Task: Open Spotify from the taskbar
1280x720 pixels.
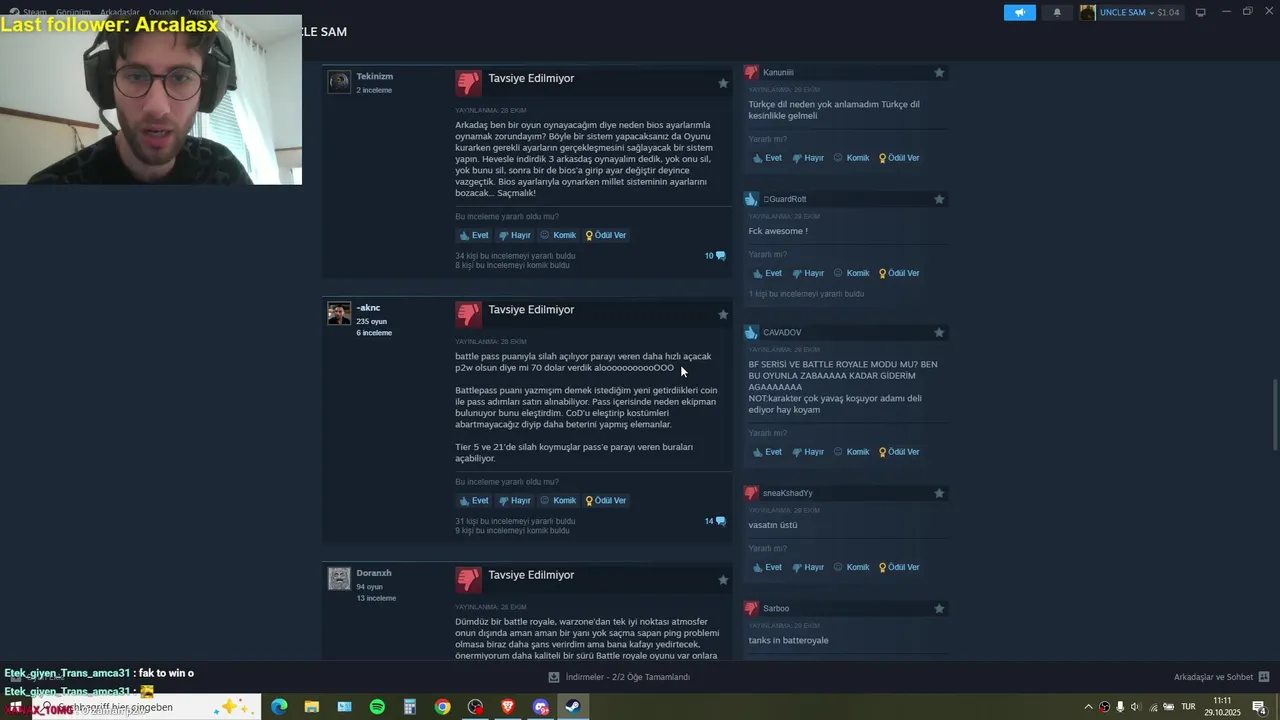Action: pyautogui.click(x=377, y=707)
